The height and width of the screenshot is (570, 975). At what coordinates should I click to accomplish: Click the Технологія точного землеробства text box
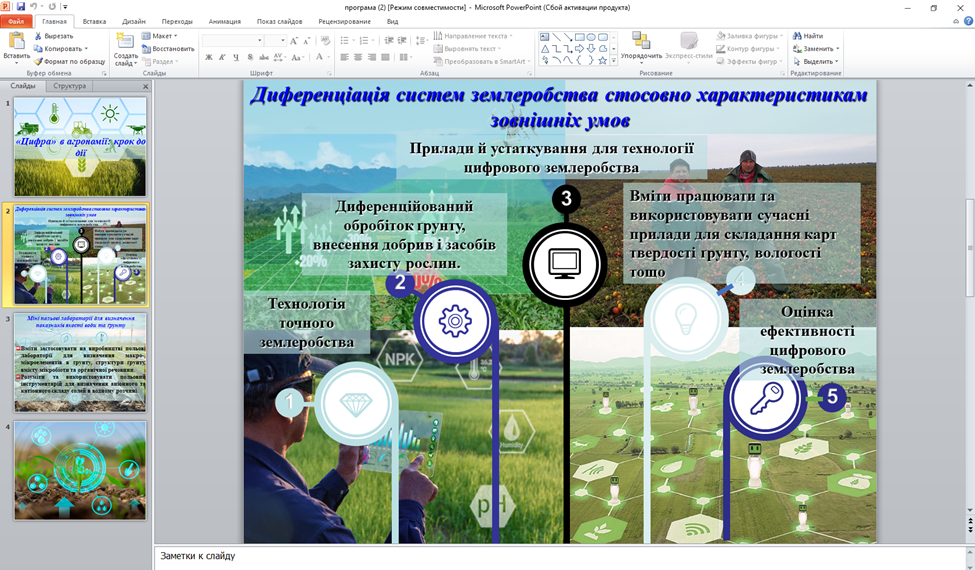307,323
